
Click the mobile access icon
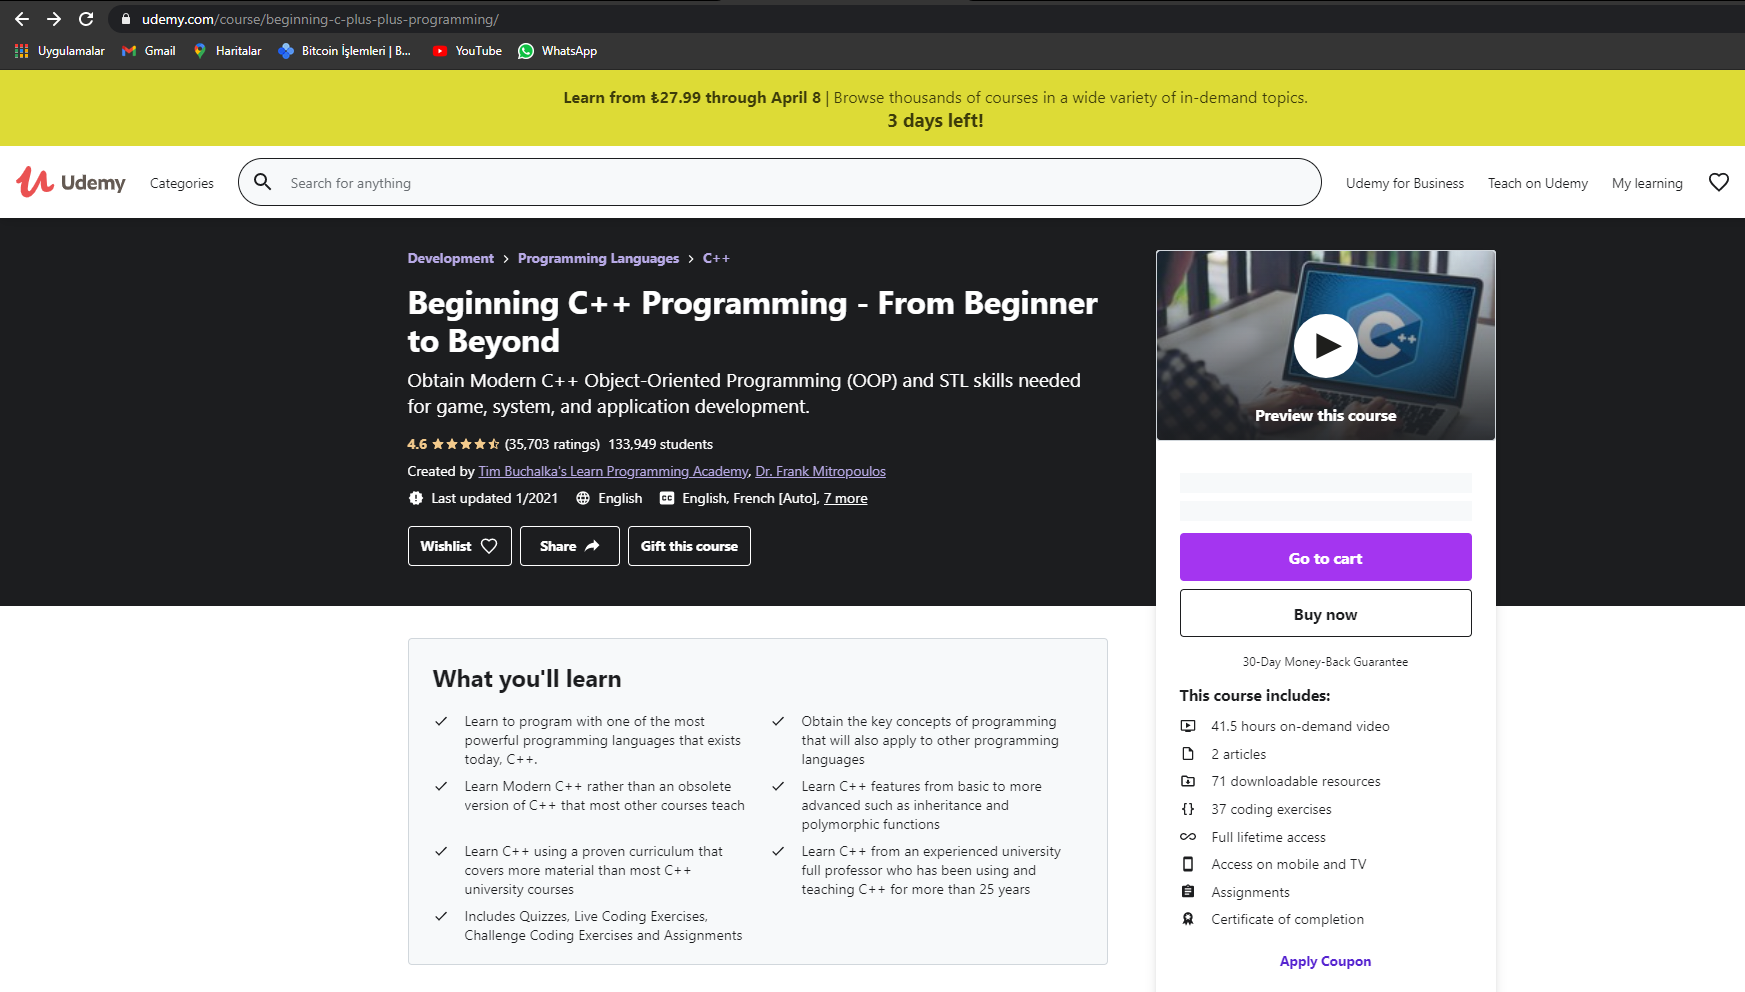(x=1188, y=864)
